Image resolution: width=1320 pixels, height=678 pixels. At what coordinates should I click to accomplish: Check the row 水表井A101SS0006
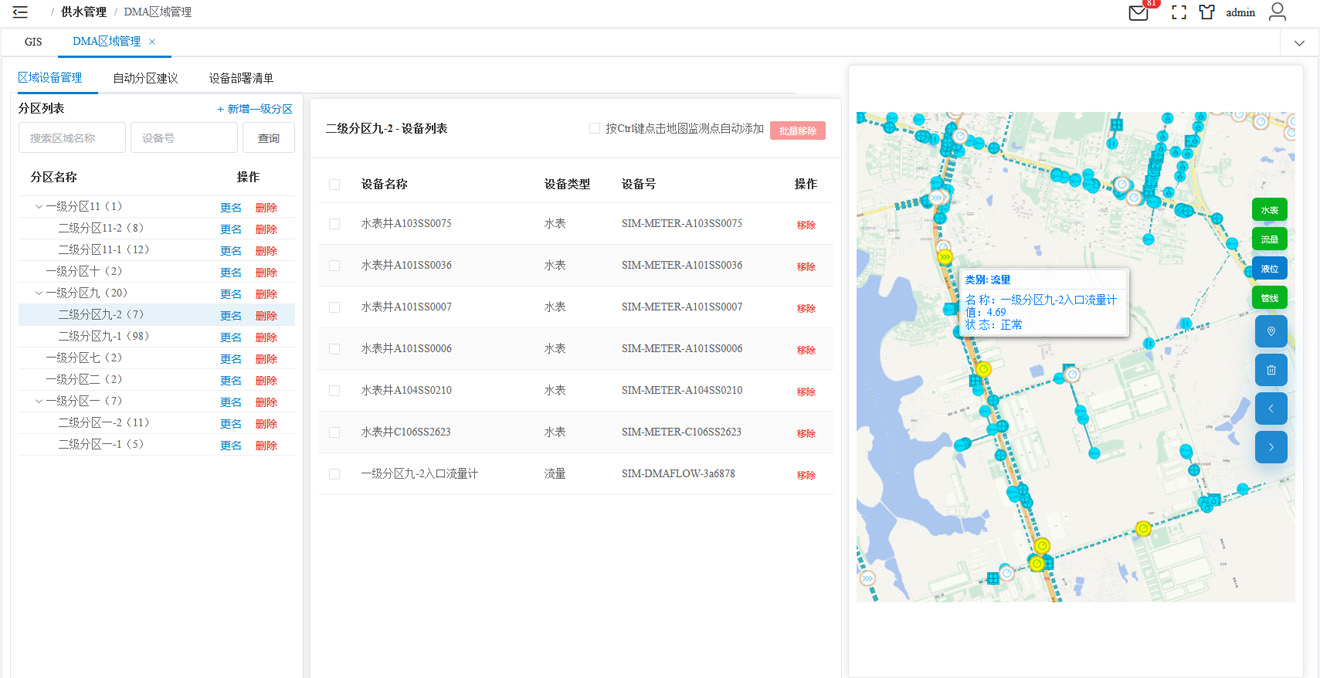[335, 349]
